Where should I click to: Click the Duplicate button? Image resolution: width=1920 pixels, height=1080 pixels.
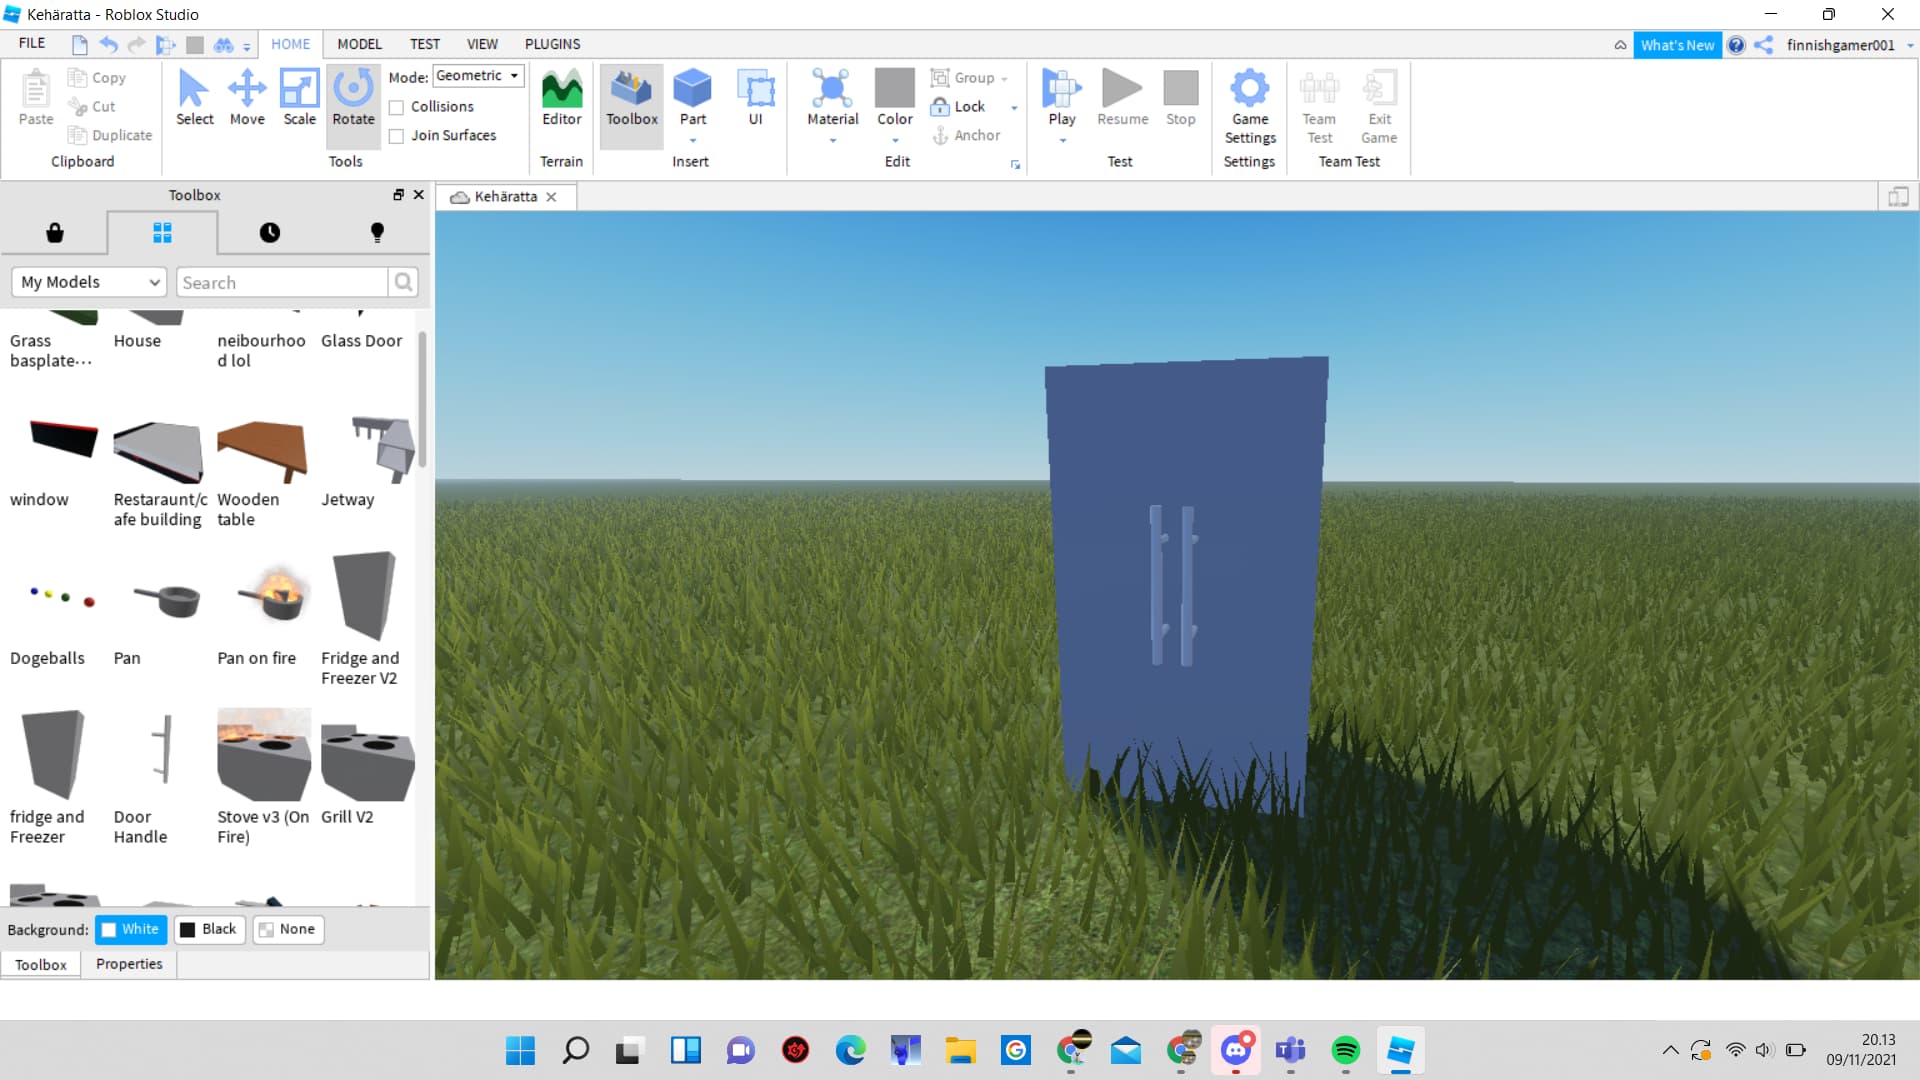click(110, 136)
